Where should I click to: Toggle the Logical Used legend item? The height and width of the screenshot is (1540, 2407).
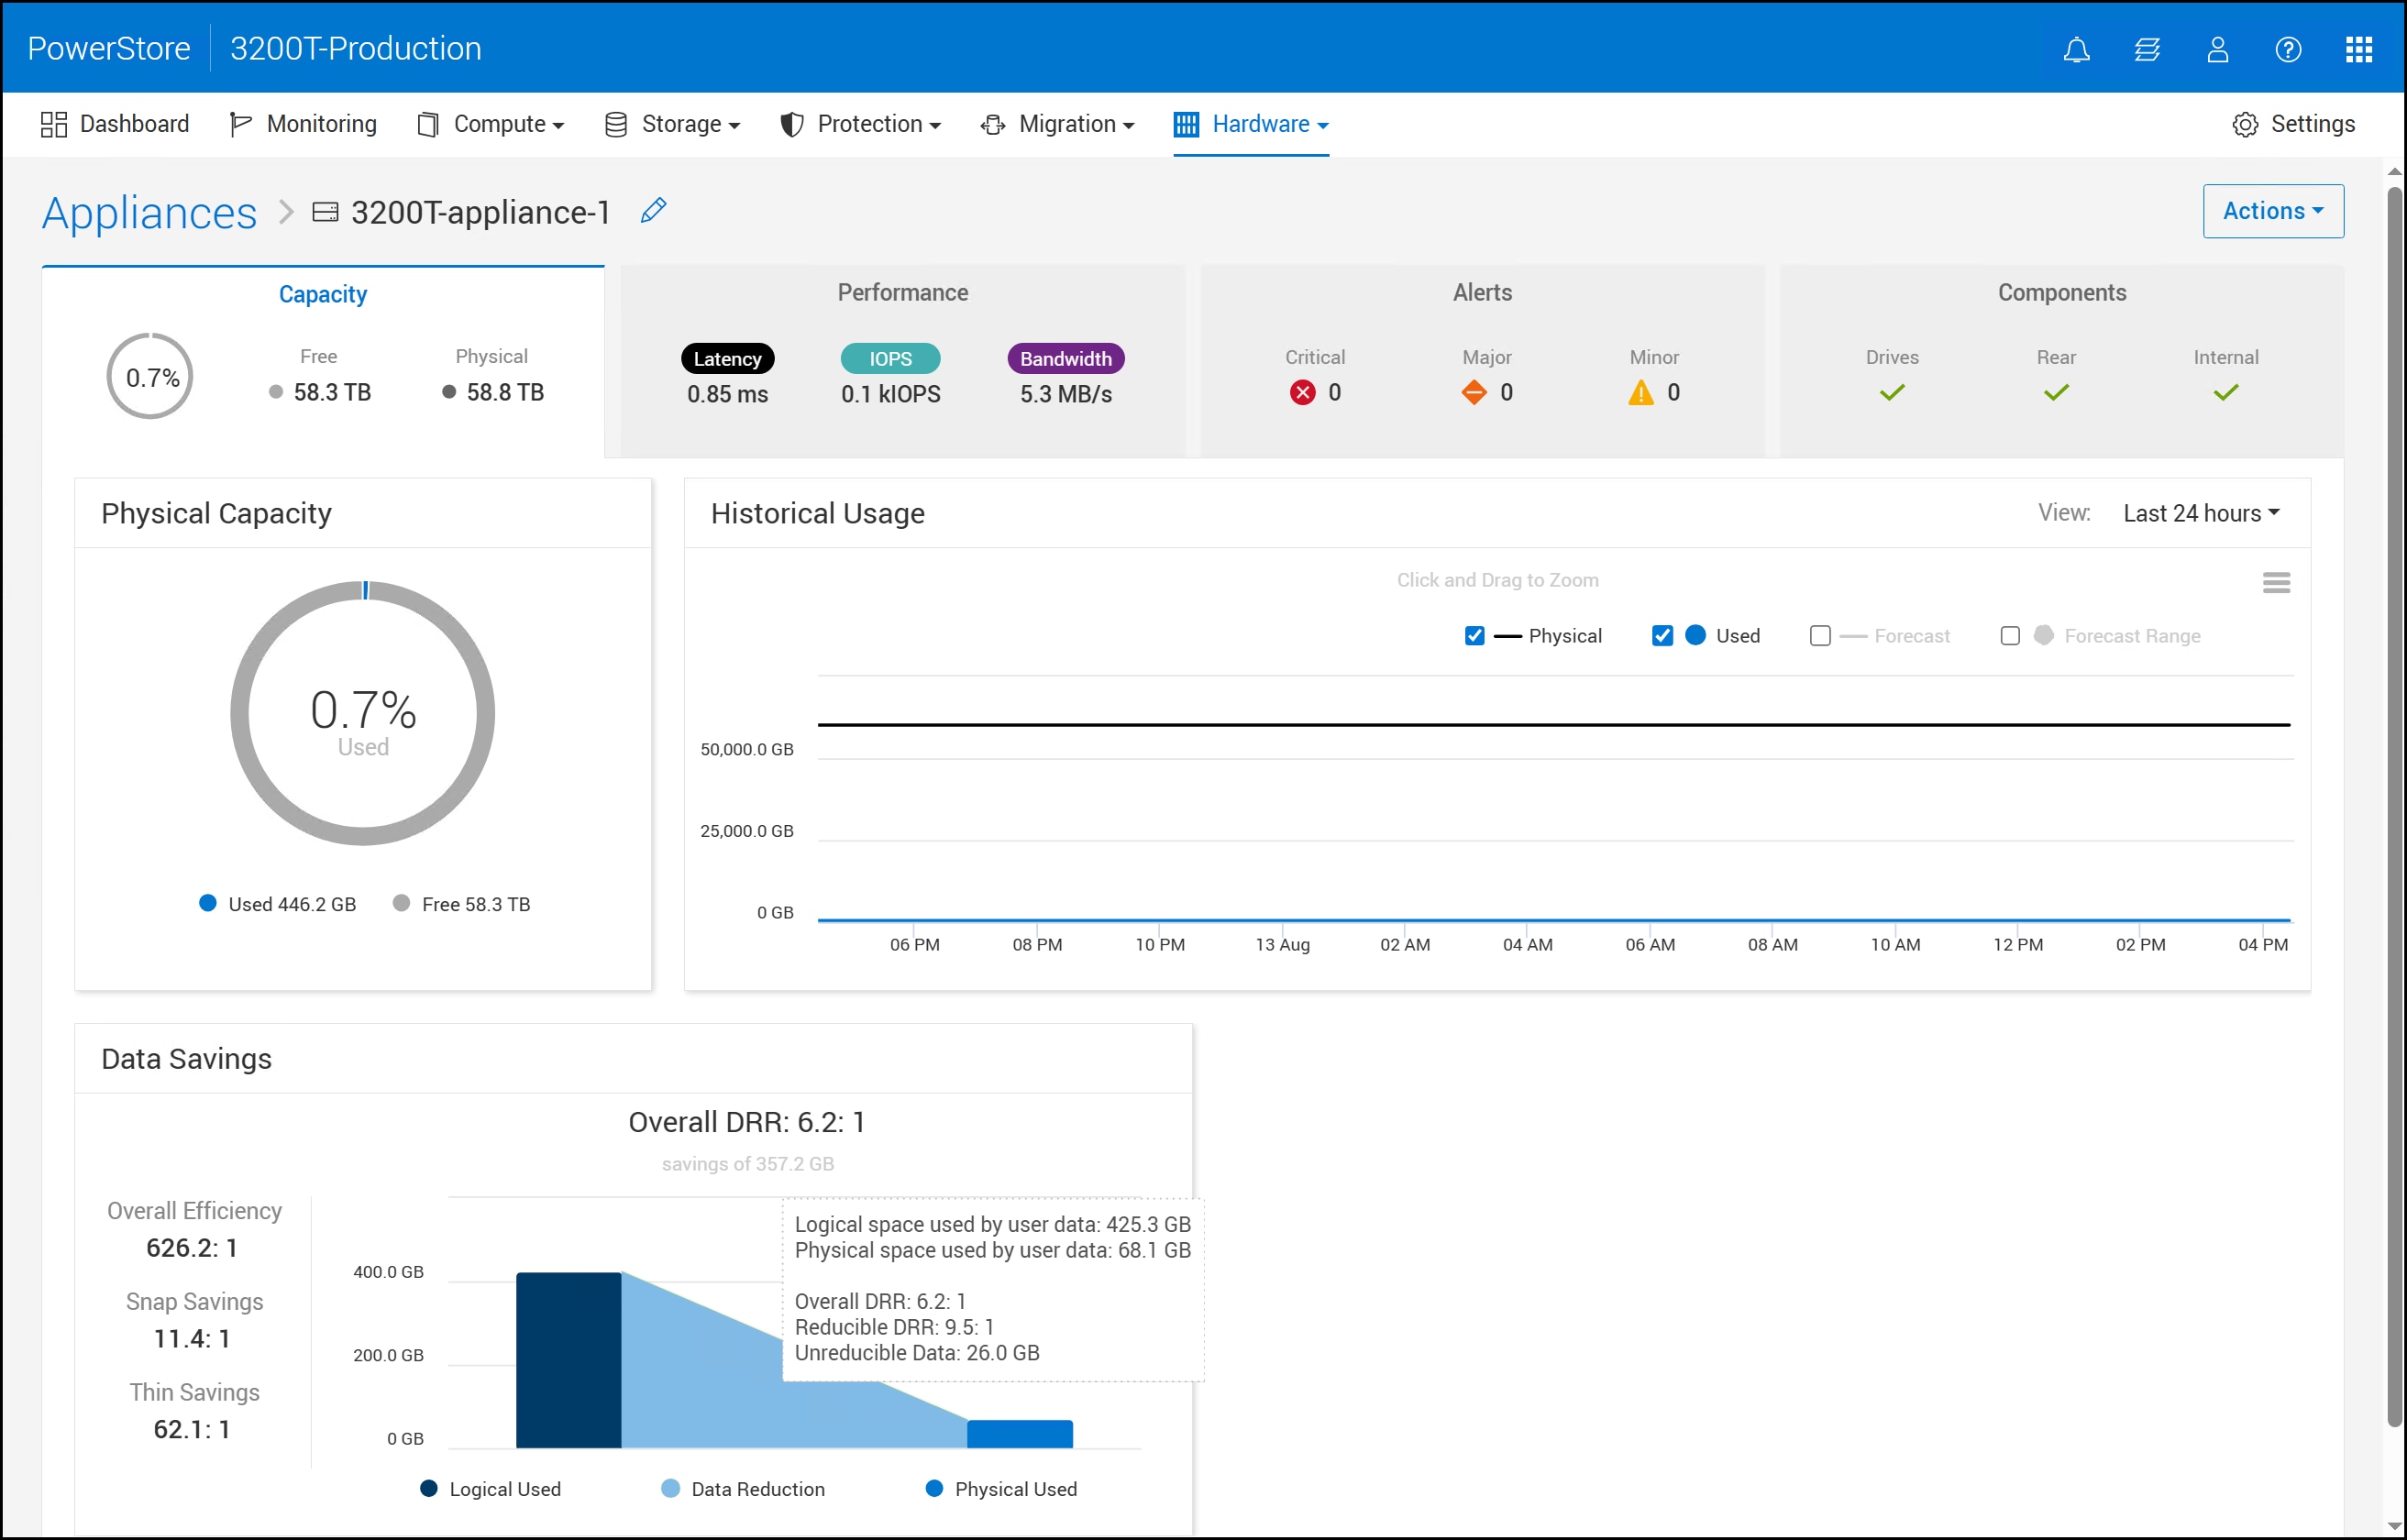click(x=490, y=1488)
